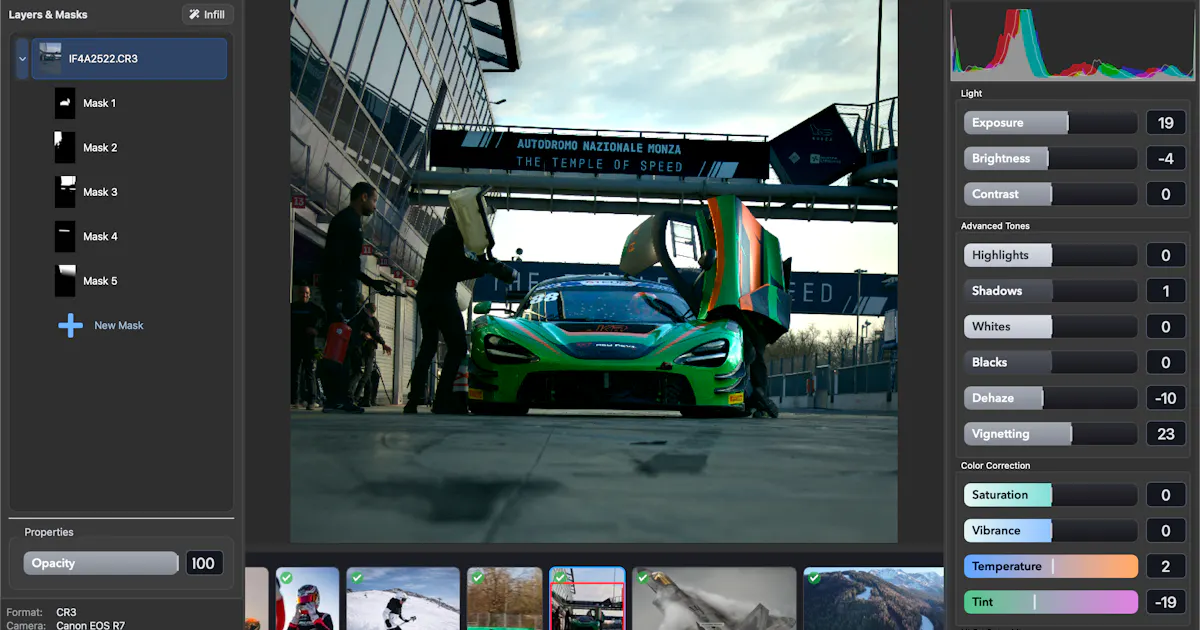Adjust the Shadows slider
Viewport: 1200px width, 630px height.
[x=1051, y=291]
